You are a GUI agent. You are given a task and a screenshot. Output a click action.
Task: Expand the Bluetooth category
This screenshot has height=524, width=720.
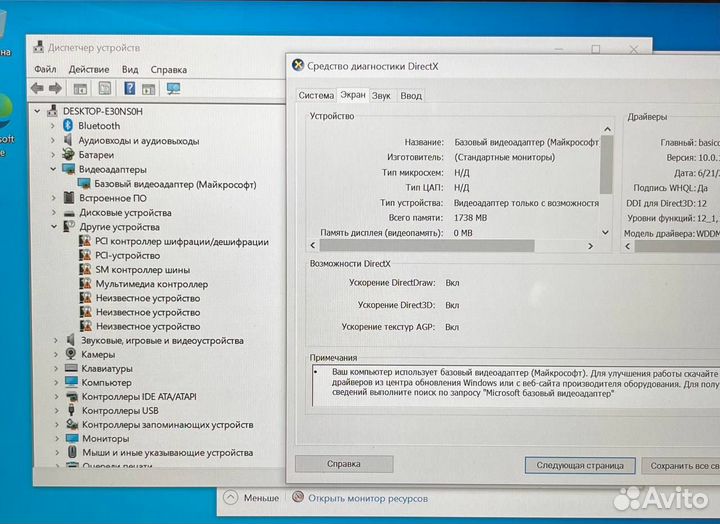tap(52, 126)
